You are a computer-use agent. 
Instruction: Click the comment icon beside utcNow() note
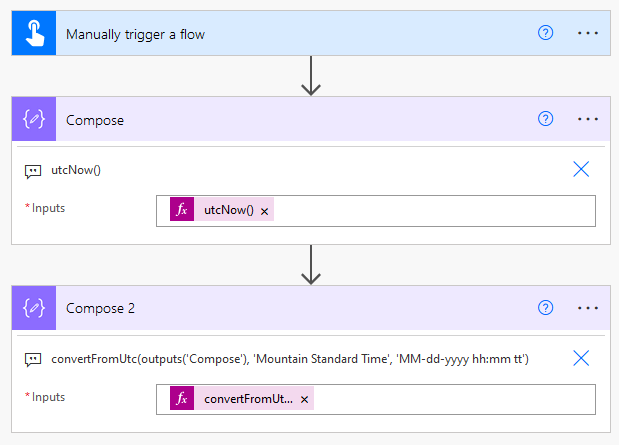pyautogui.click(x=33, y=170)
